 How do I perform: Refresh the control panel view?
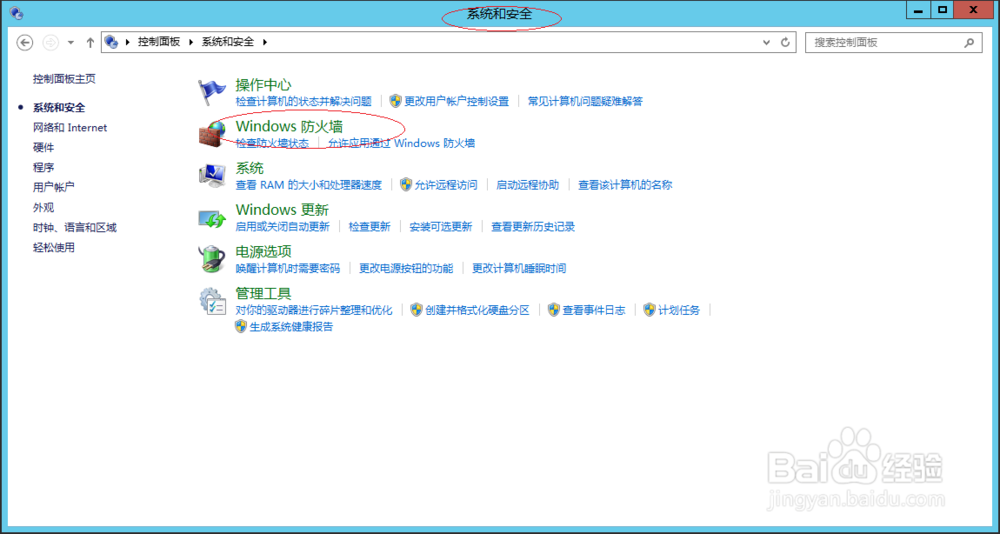[x=785, y=42]
